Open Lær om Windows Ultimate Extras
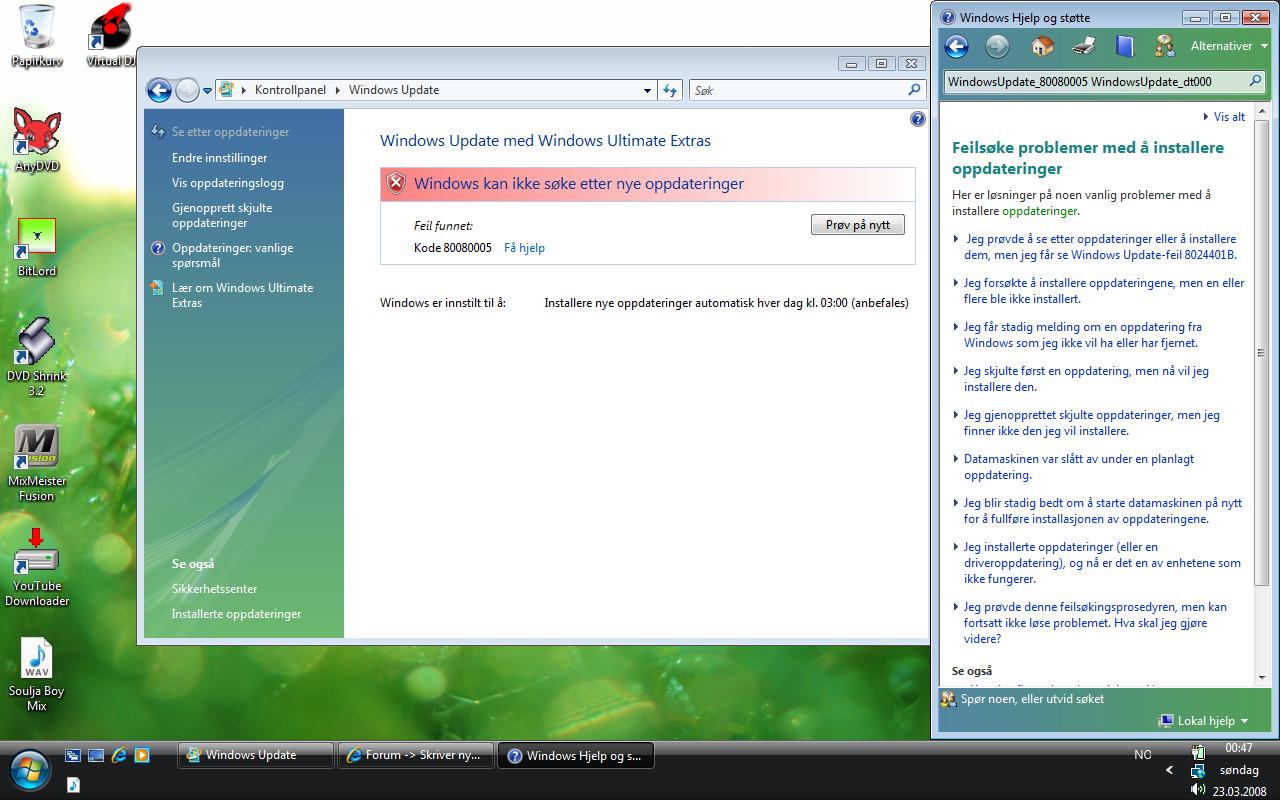The width and height of the screenshot is (1280, 800). [242, 296]
